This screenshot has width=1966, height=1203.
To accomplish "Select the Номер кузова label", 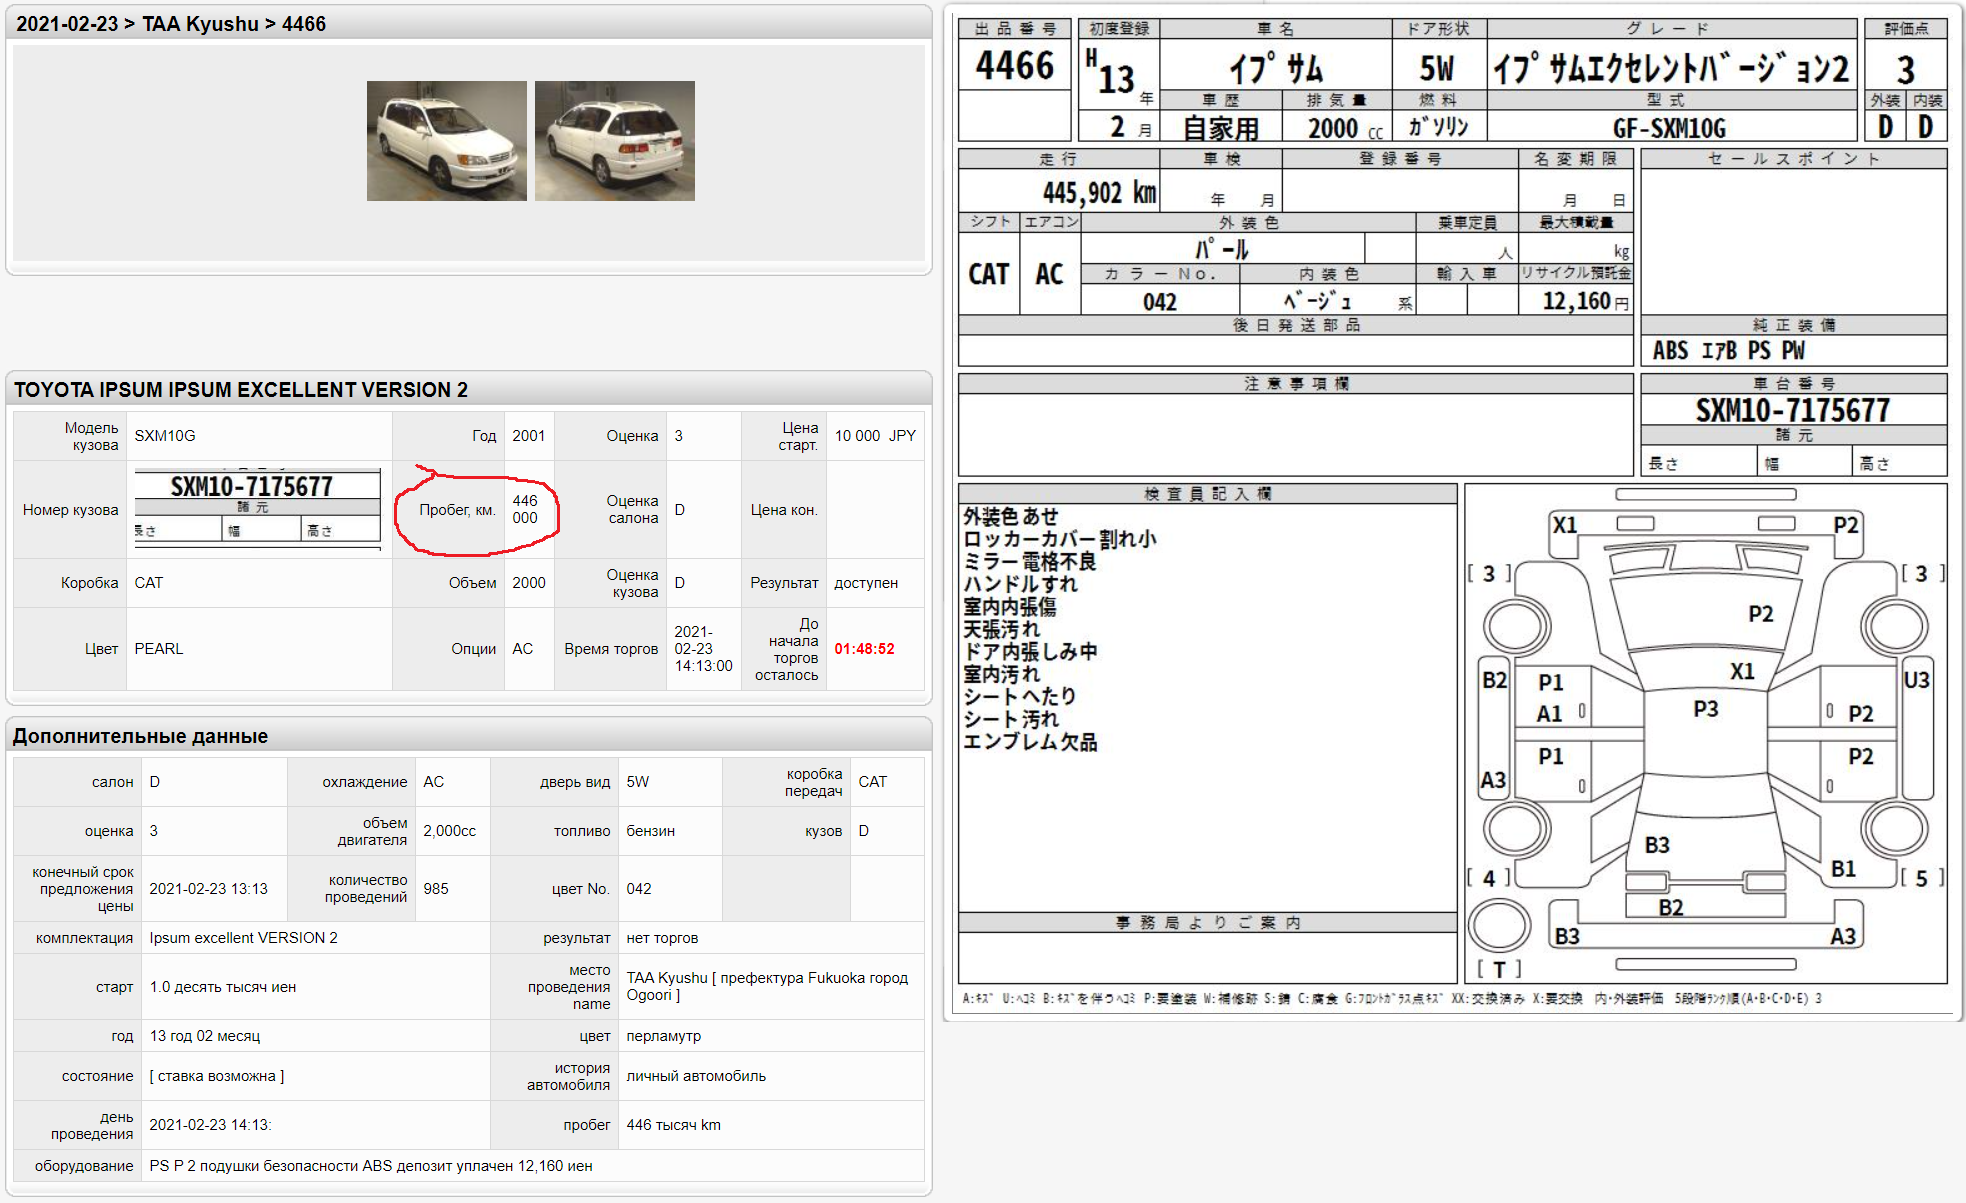I will 71,510.
